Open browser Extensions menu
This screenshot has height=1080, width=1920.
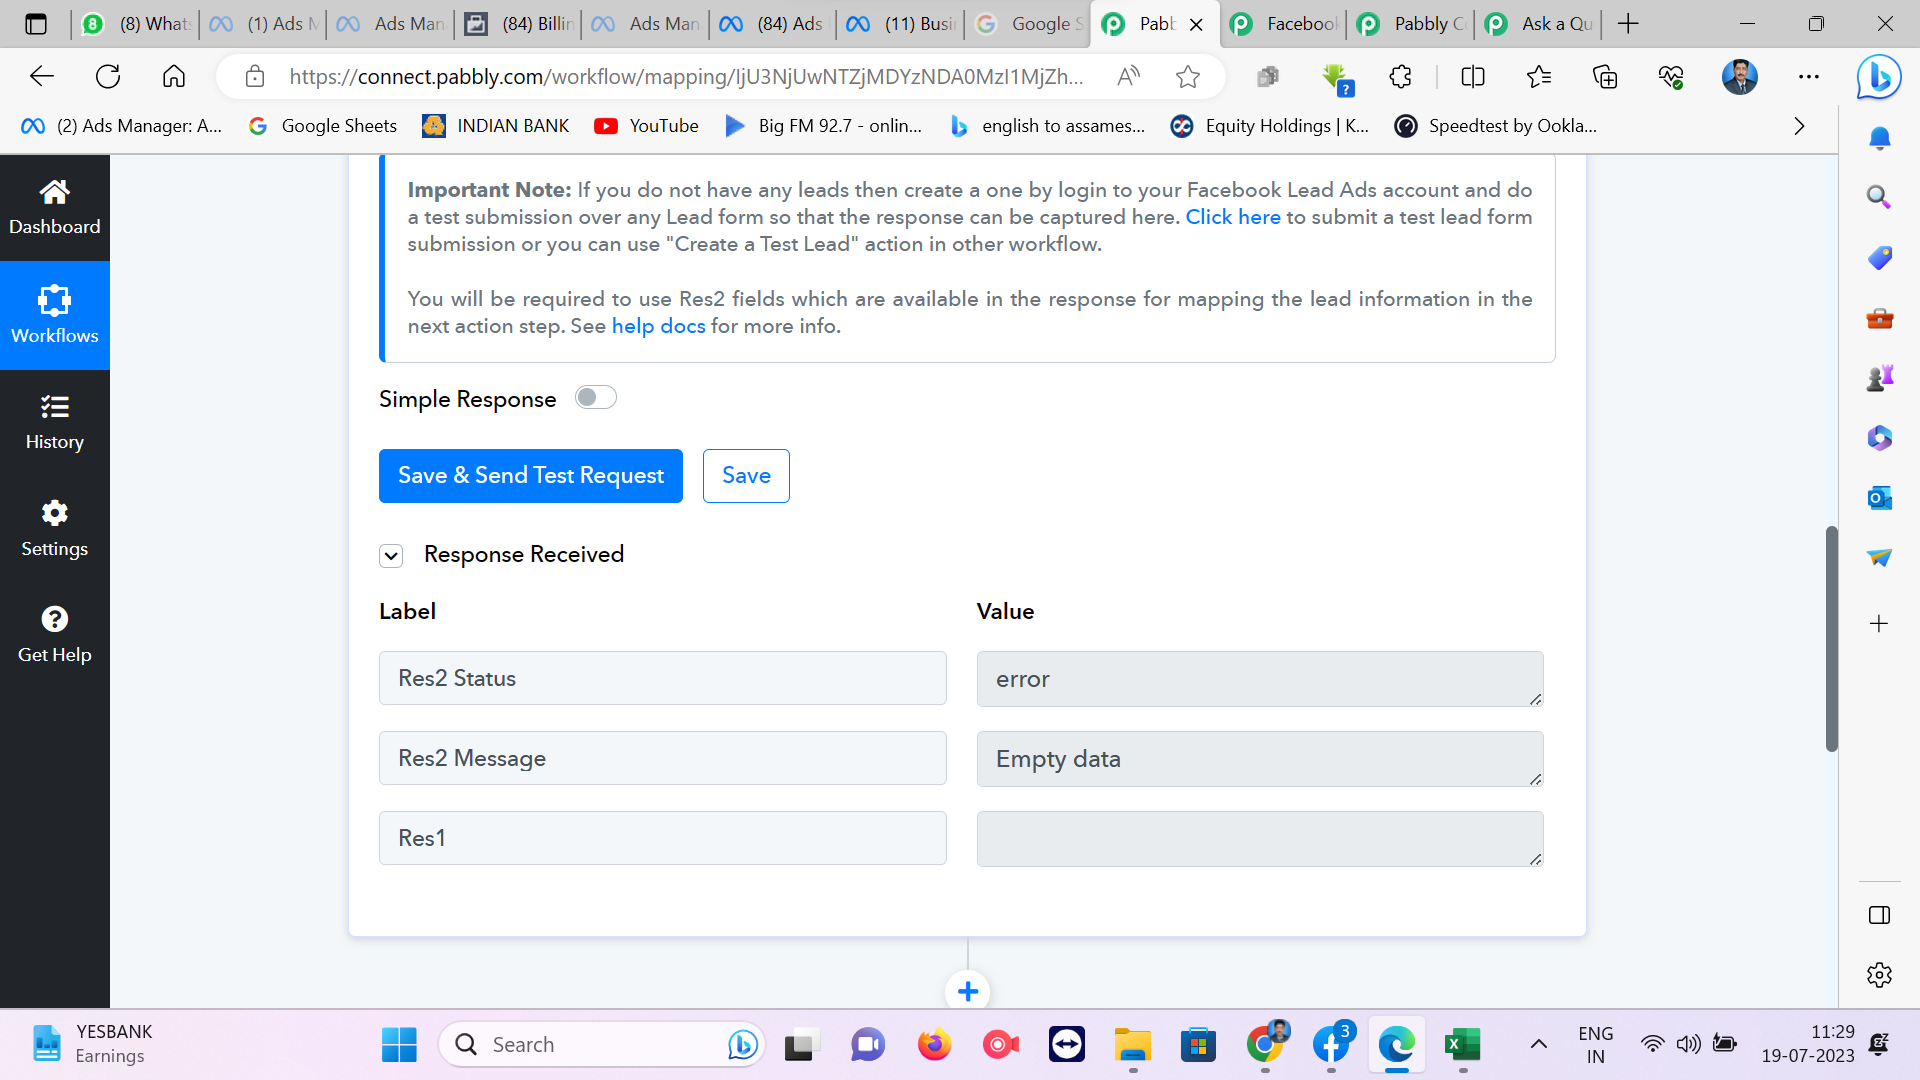(x=1401, y=77)
